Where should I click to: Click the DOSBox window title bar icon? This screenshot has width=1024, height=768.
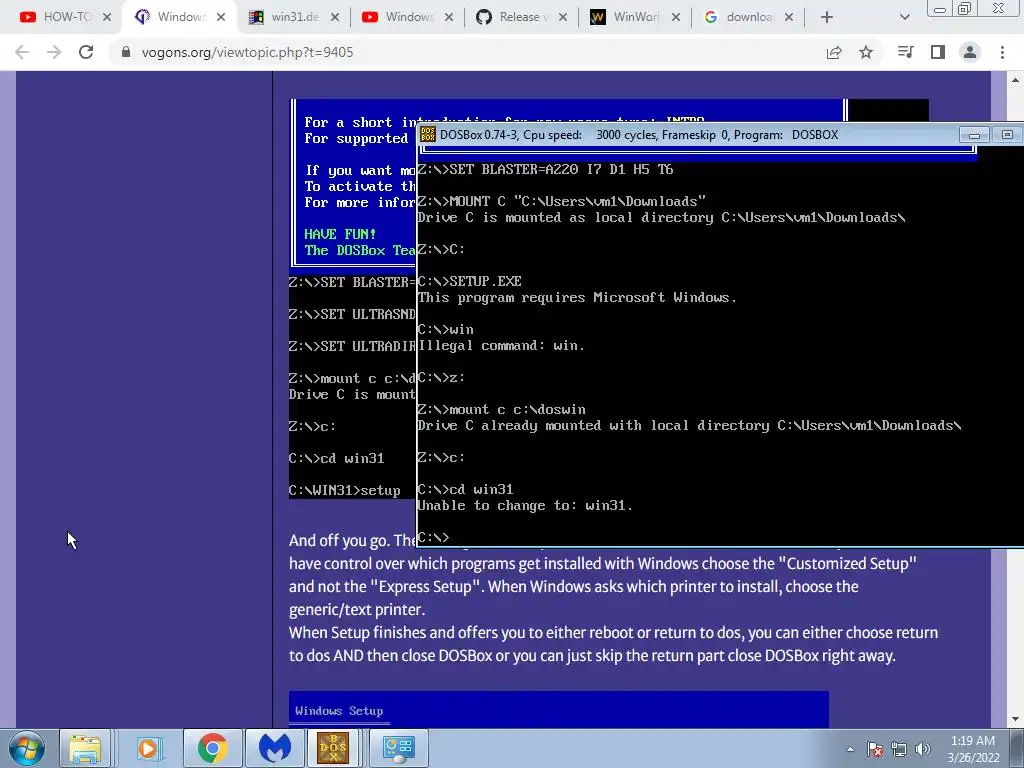coord(428,135)
